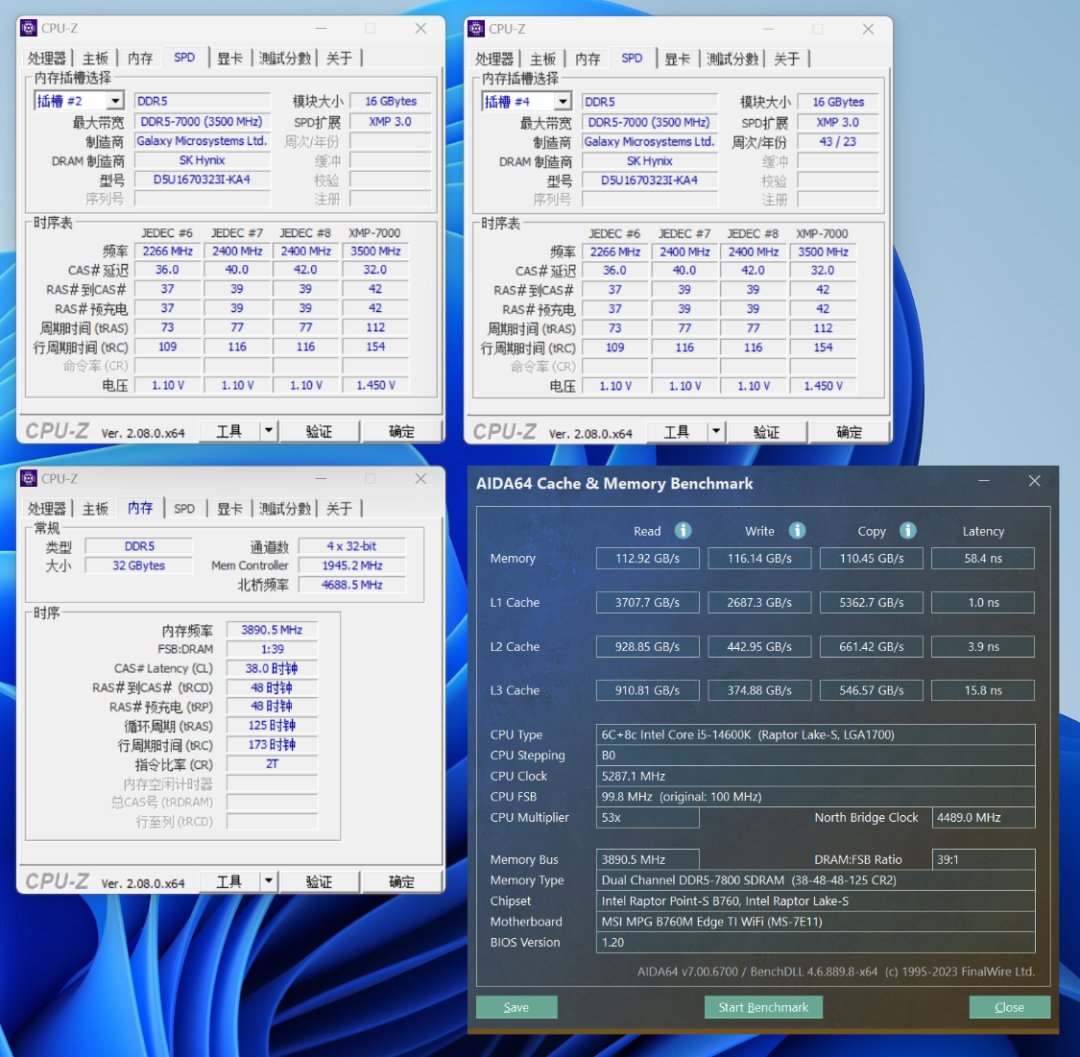Click 验证 button in slot #4 window
The height and width of the screenshot is (1057, 1080).
(767, 432)
